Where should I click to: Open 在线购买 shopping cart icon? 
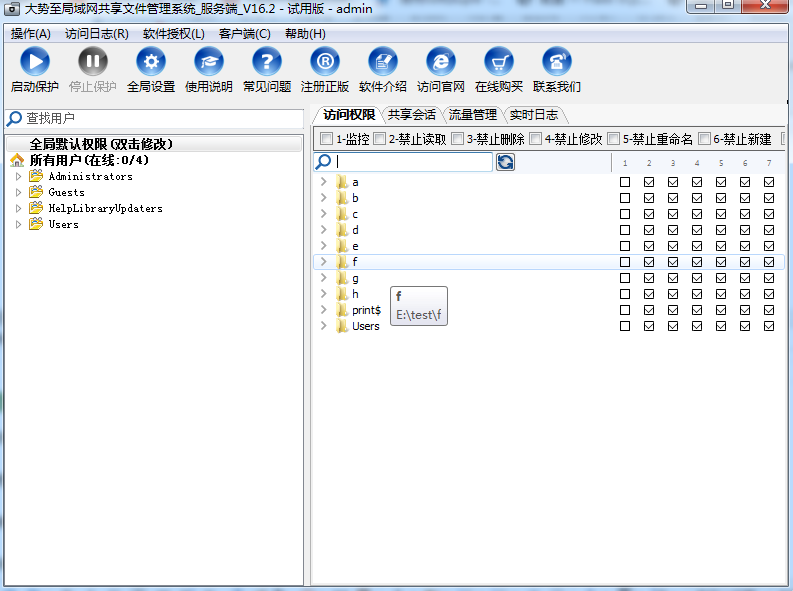[499, 62]
